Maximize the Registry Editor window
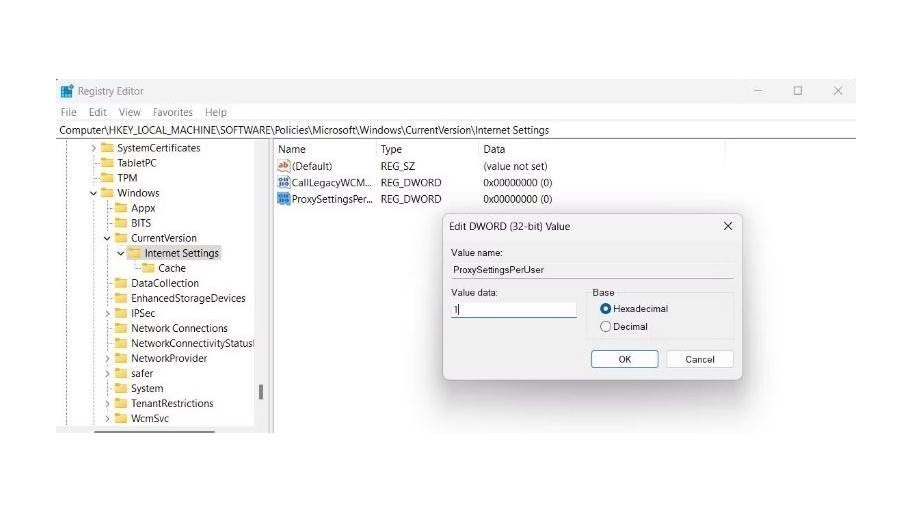This screenshot has width=912, height=513. pos(798,91)
